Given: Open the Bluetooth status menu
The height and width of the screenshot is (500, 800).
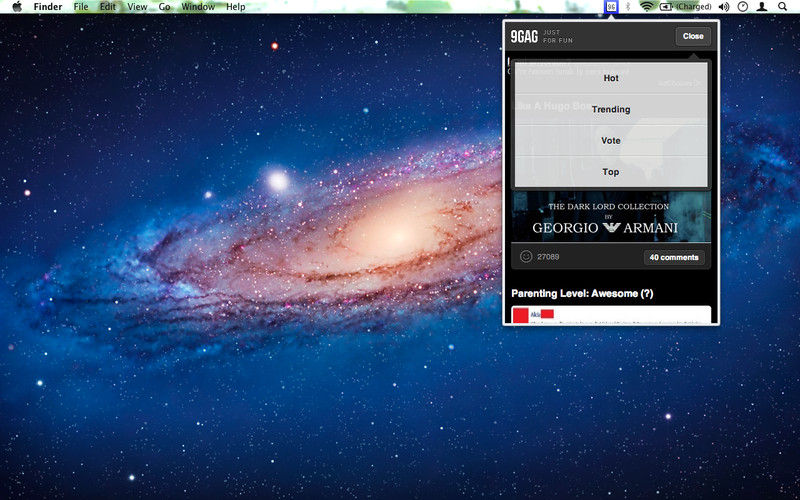Looking at the screenshot, I should [629, 7].
